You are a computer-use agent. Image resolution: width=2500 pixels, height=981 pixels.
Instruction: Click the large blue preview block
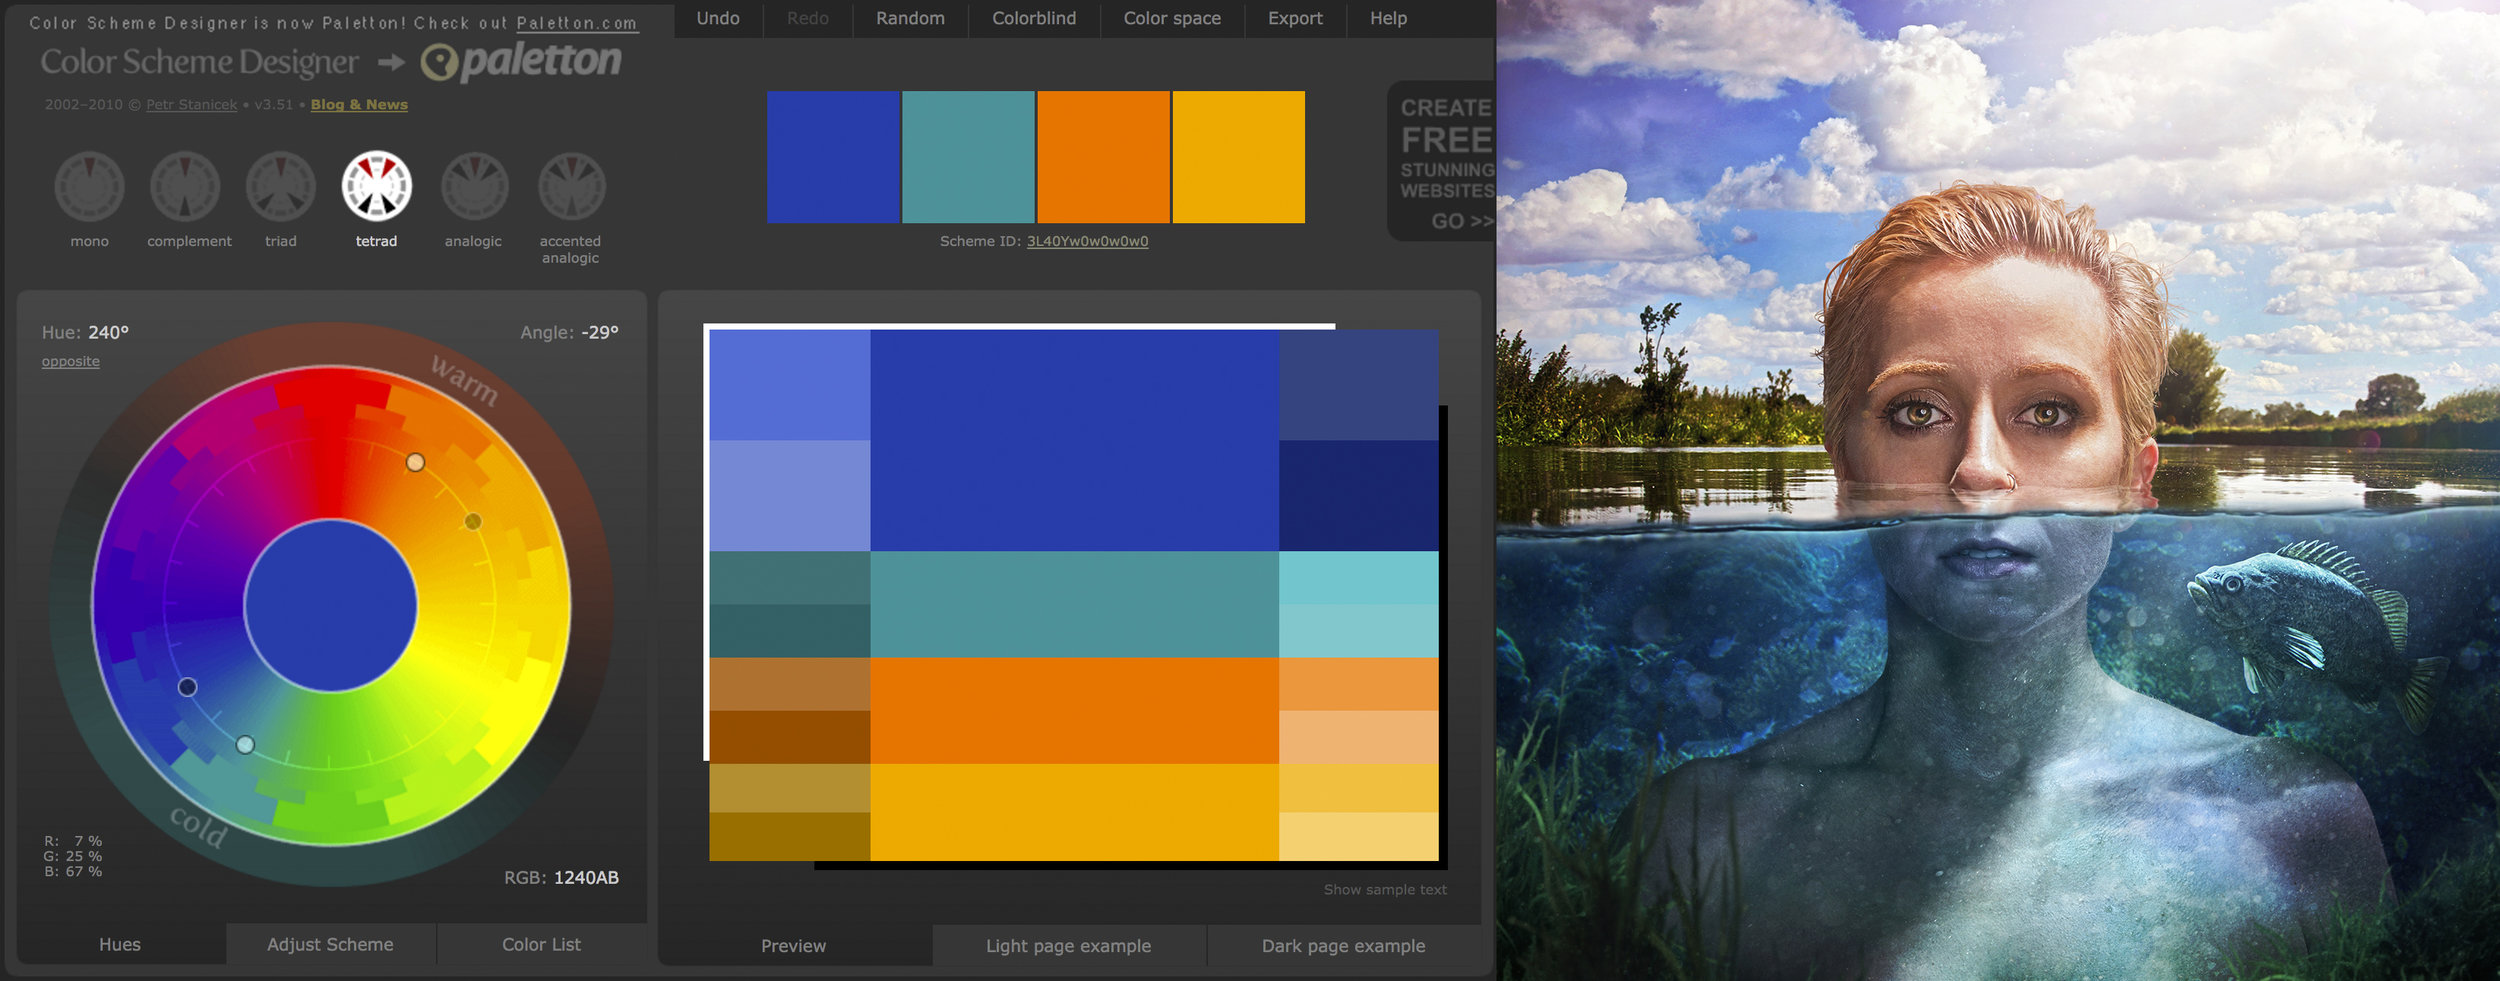(1074, 440)
